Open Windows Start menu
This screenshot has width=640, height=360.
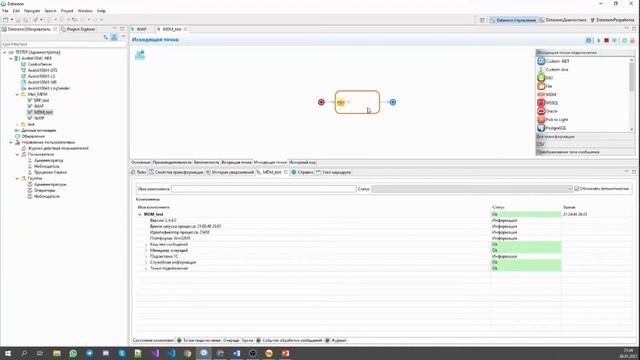pyautogui.click(x=8, y=353)
